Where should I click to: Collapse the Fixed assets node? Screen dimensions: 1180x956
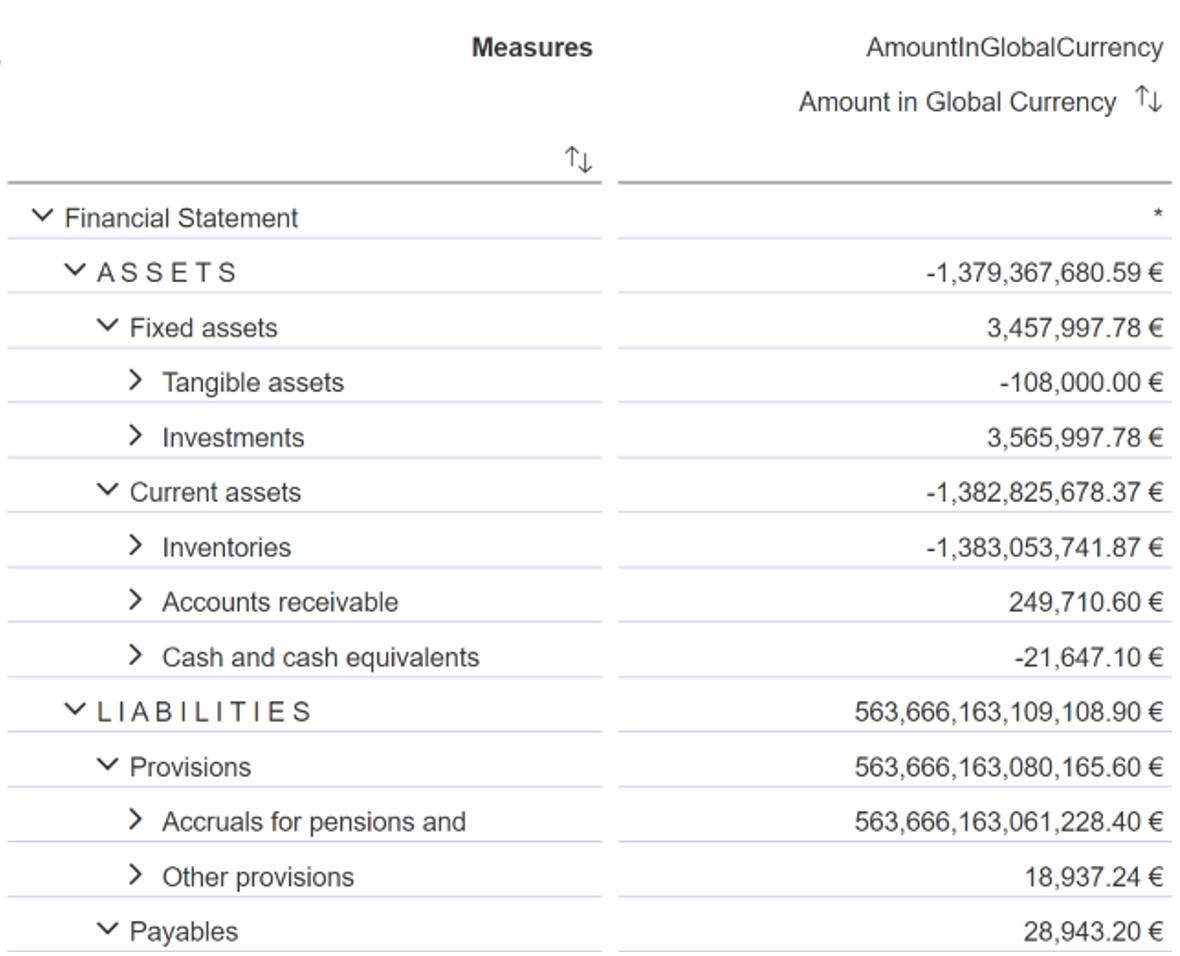(108, 327)
